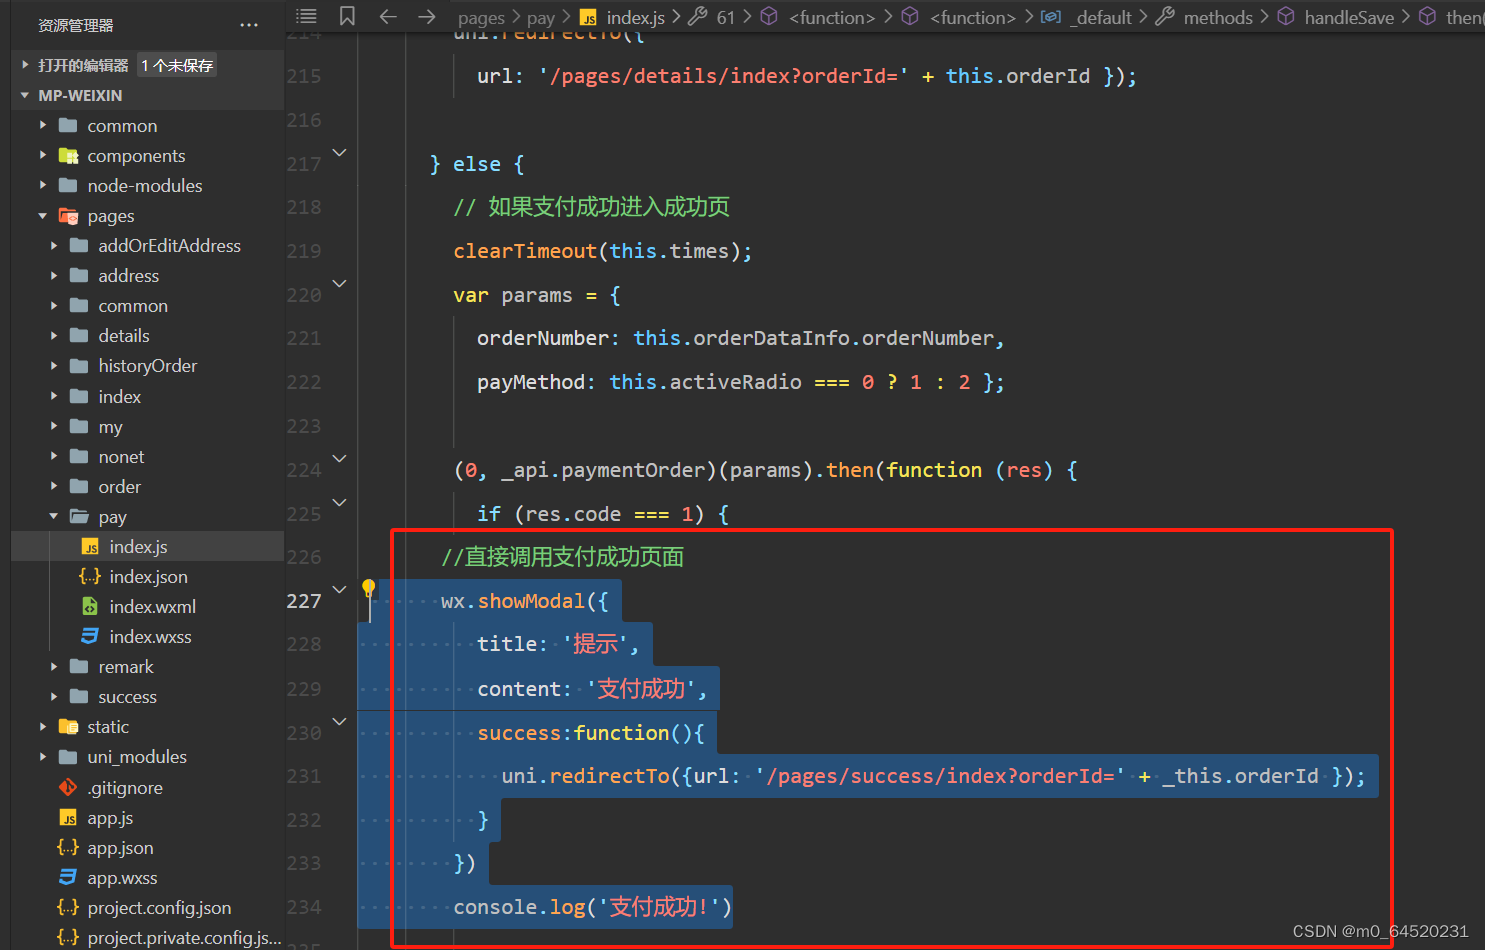Open the explorer more actions ellipsis
This screenshot has width=1485, height=950.
(249, 25)
